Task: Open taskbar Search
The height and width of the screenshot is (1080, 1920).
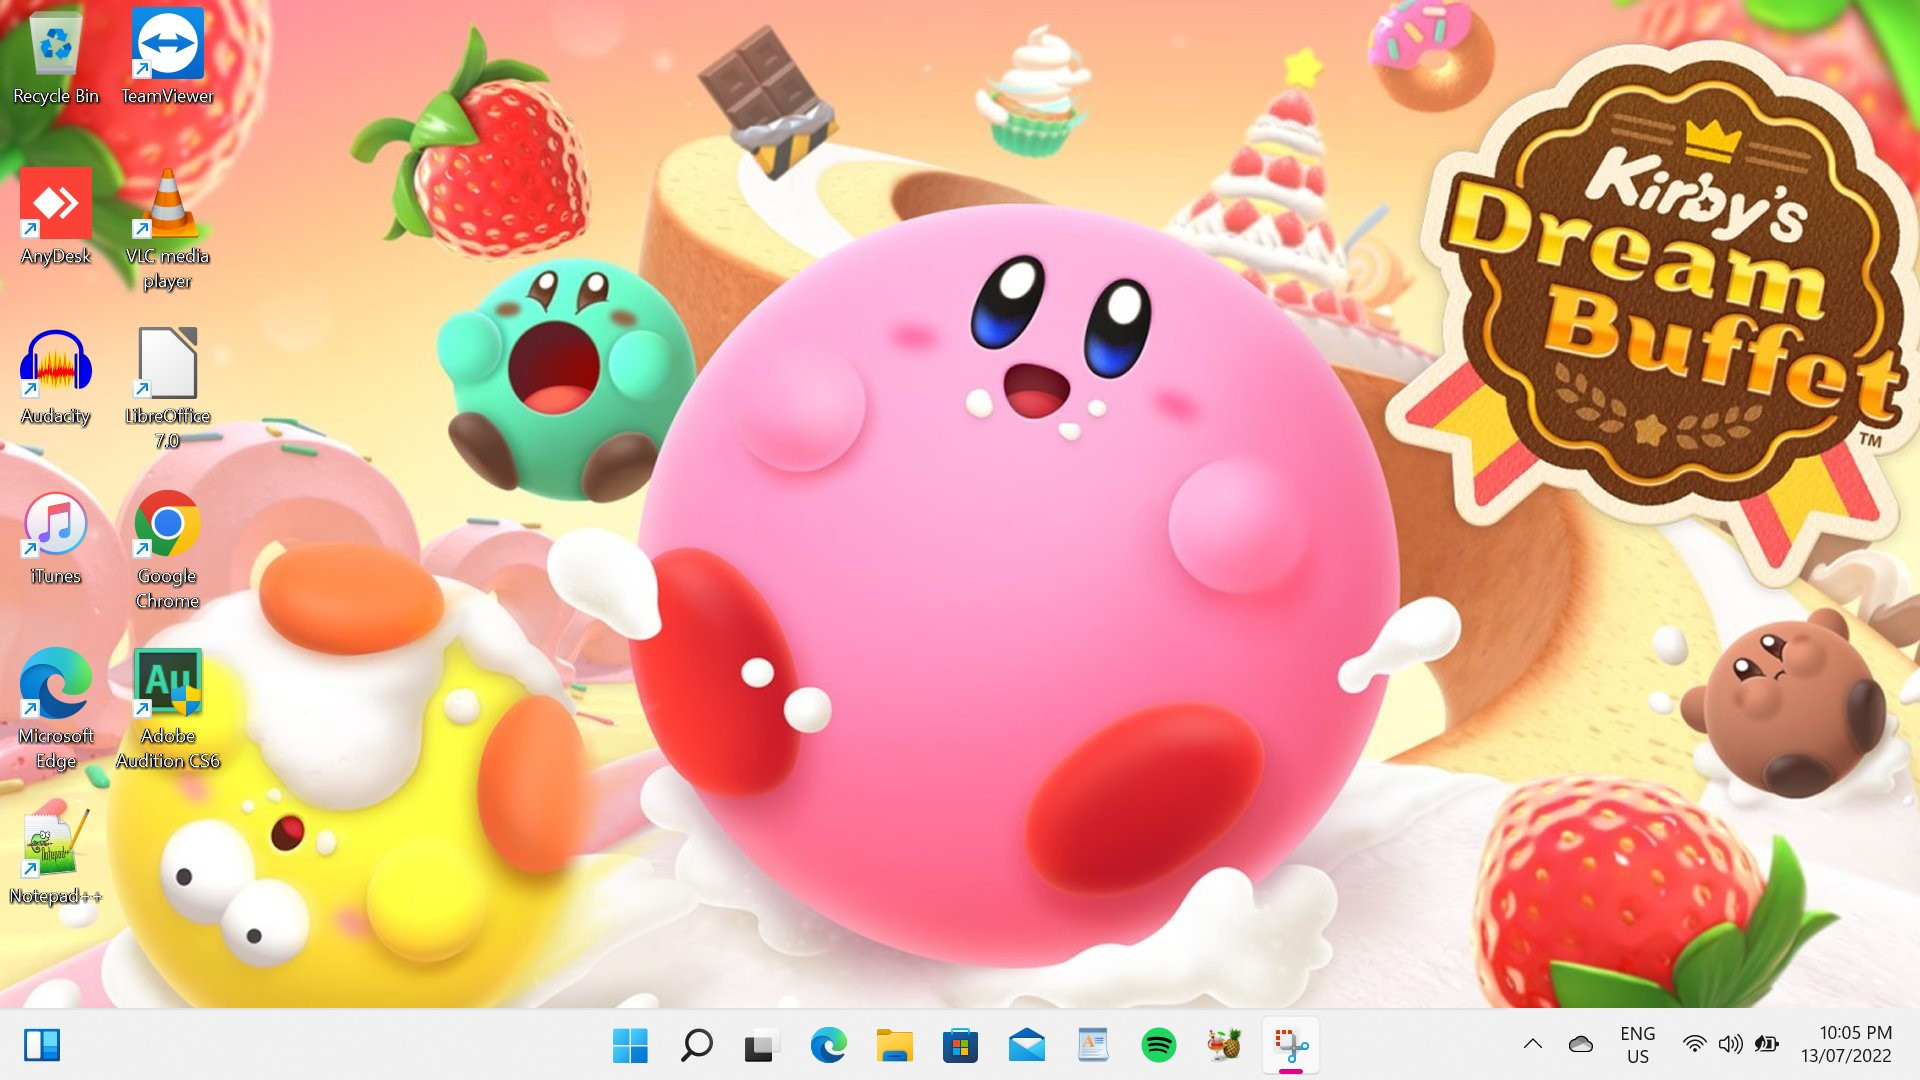Action: [696, 1045]
